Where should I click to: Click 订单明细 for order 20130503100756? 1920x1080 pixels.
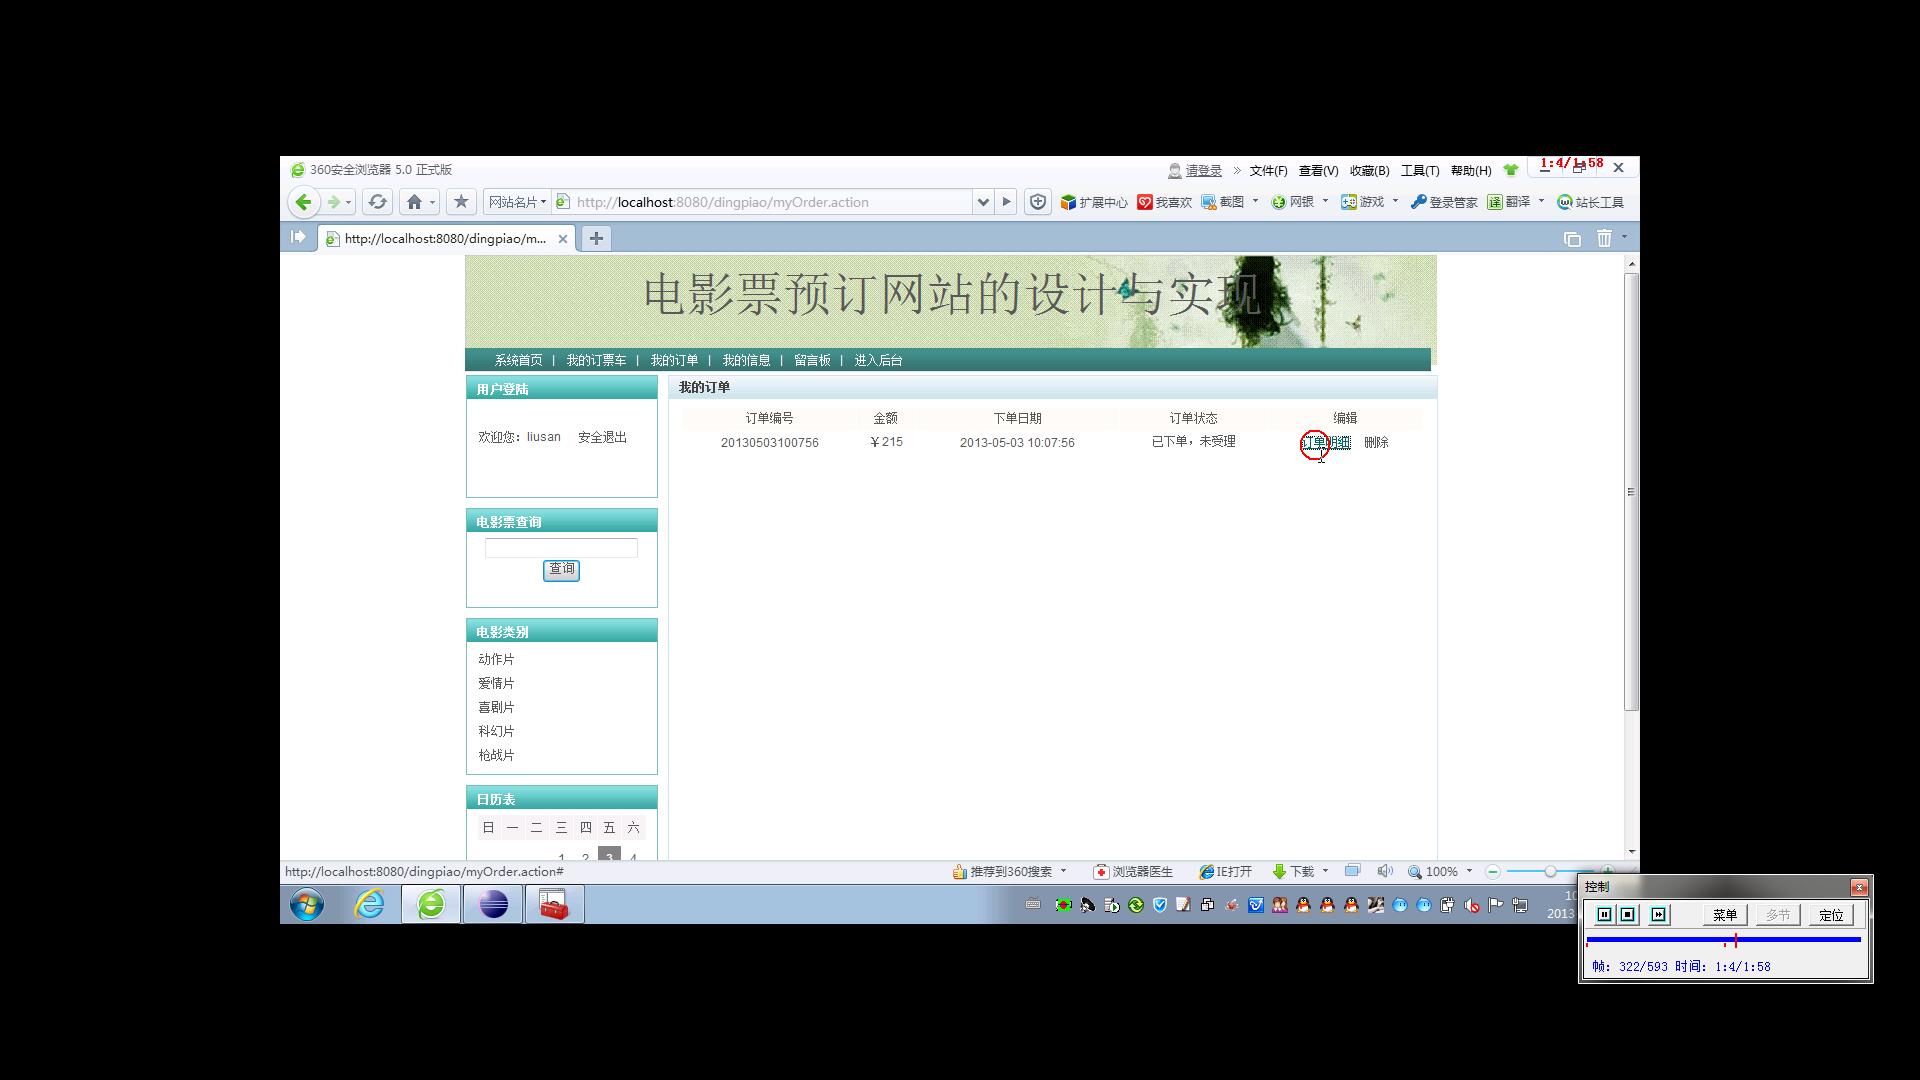(1326, 442)
